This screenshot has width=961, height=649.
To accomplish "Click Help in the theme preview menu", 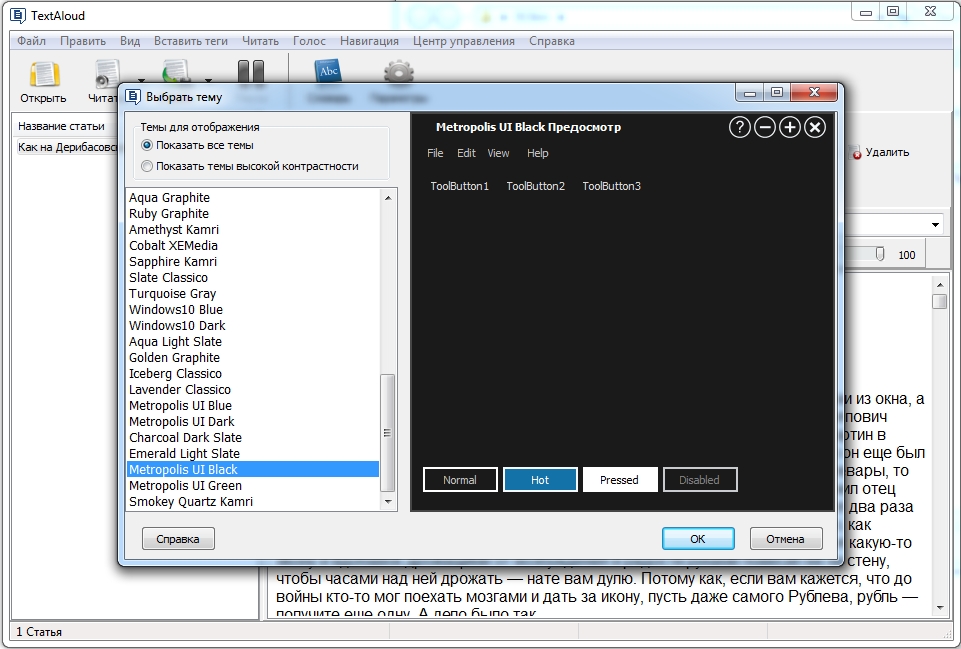I will (537, 153).
